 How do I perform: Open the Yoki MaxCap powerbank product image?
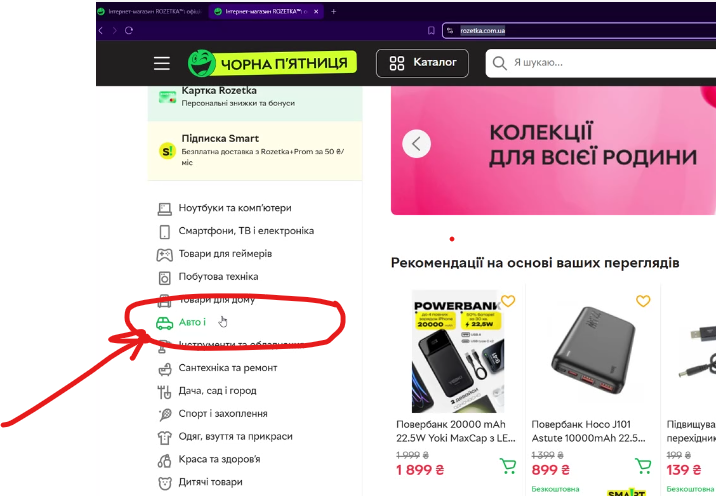(x=458, y=351)
